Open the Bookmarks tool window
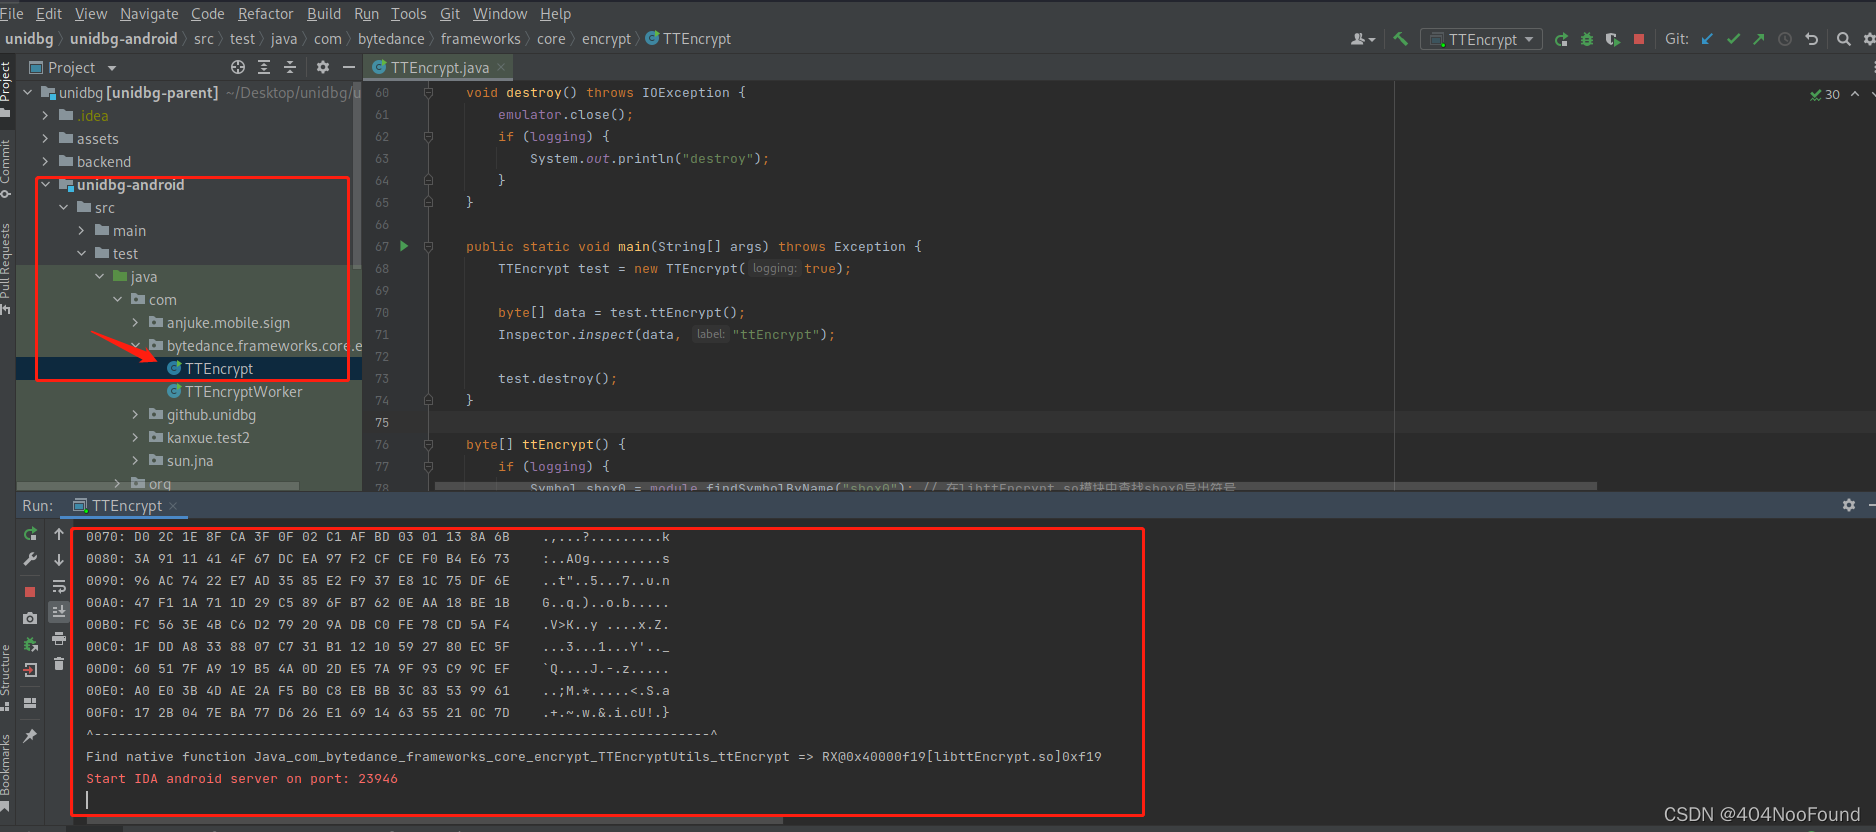Viewport: 1876px width, 832px height. click(x=6, y=772)
